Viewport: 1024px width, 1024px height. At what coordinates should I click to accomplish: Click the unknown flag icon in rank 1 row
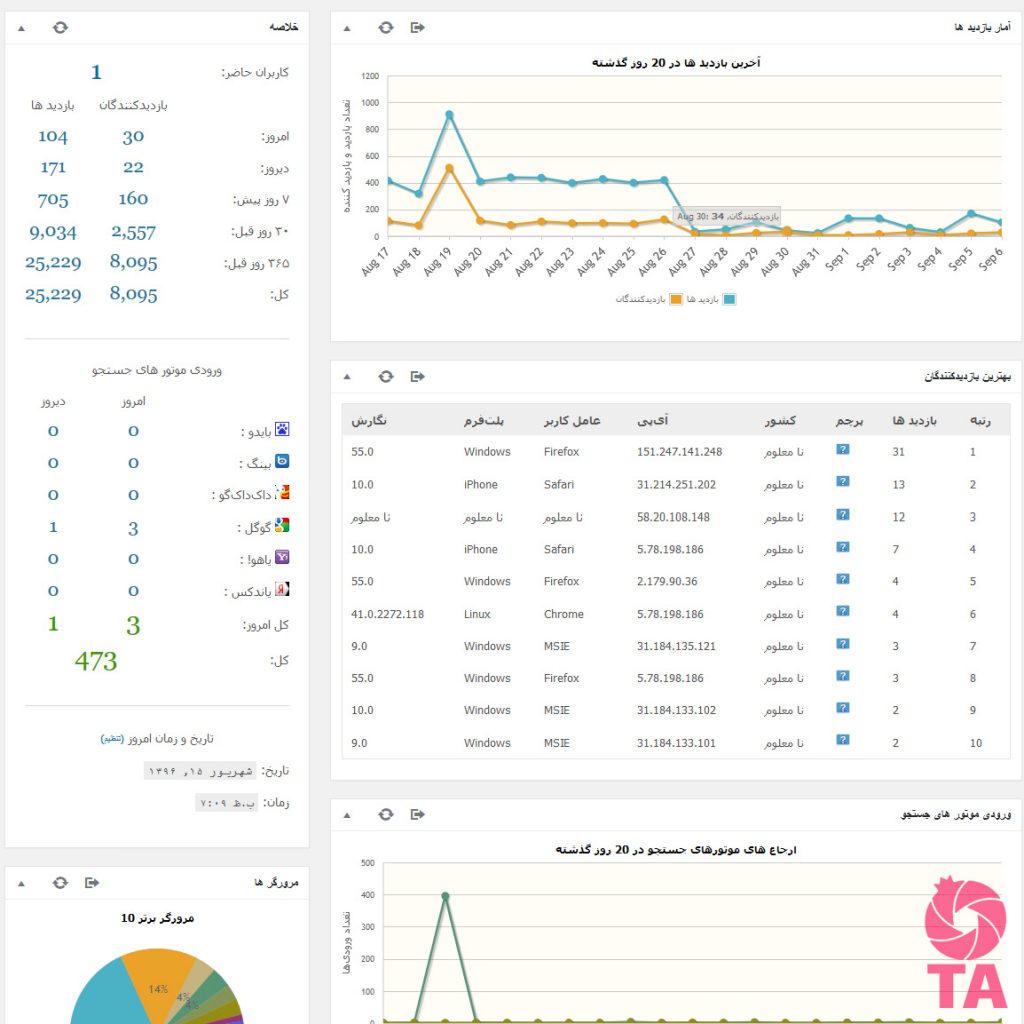[x=843, y=450]
